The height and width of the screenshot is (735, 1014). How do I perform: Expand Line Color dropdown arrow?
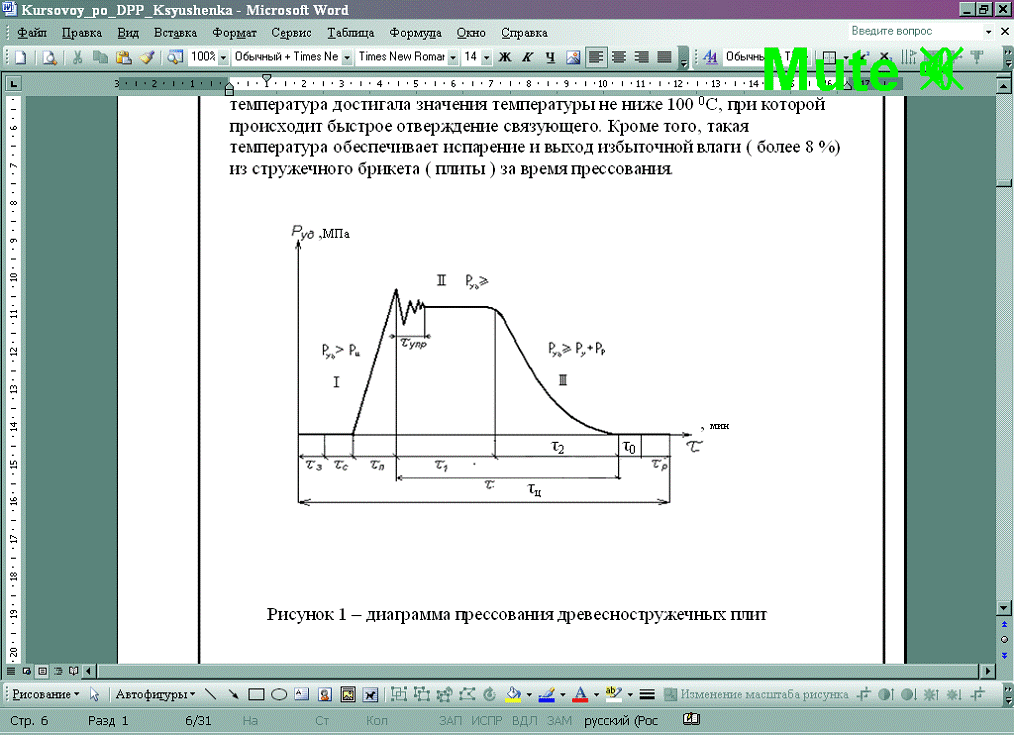click(x=562, y=695)
